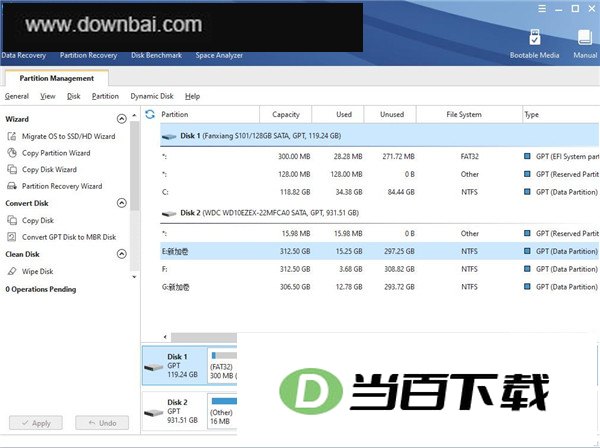Click Partition Recovery Wizard link
The image size is (600, 448).
[x=62, y=186]
